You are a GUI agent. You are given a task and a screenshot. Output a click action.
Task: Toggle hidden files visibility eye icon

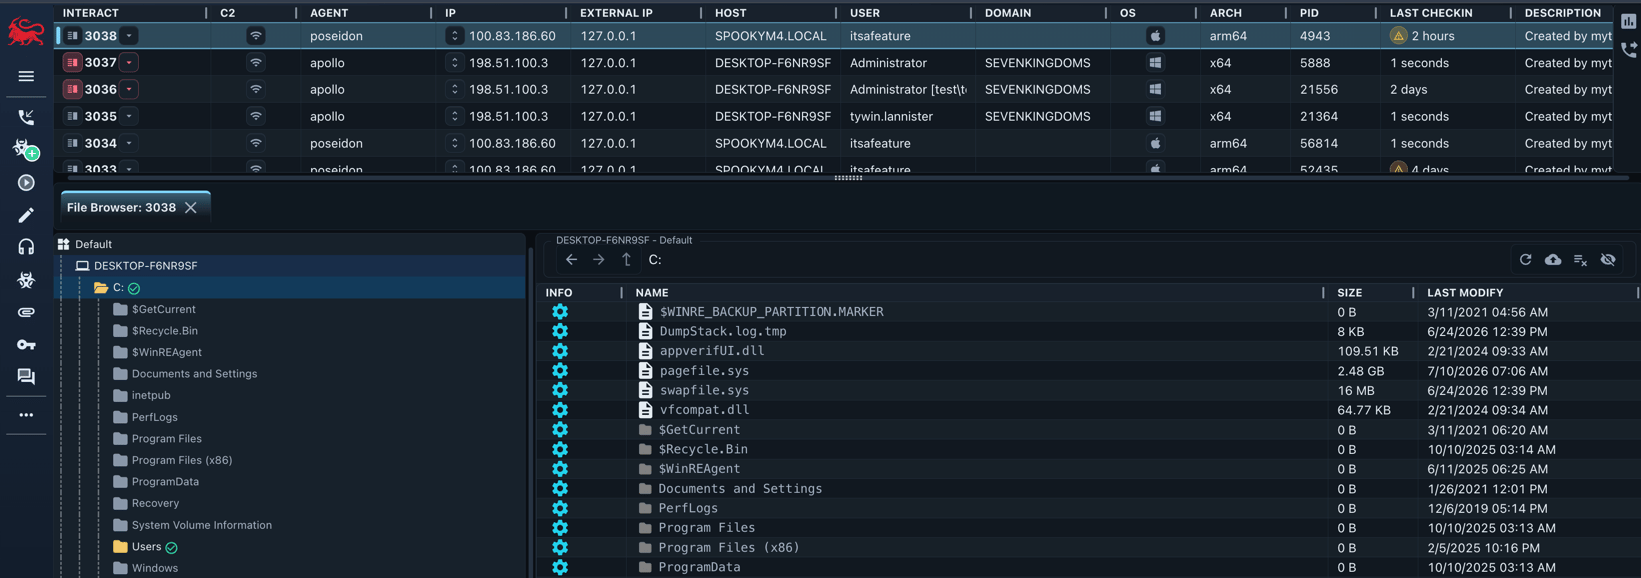click(1608, 260)
